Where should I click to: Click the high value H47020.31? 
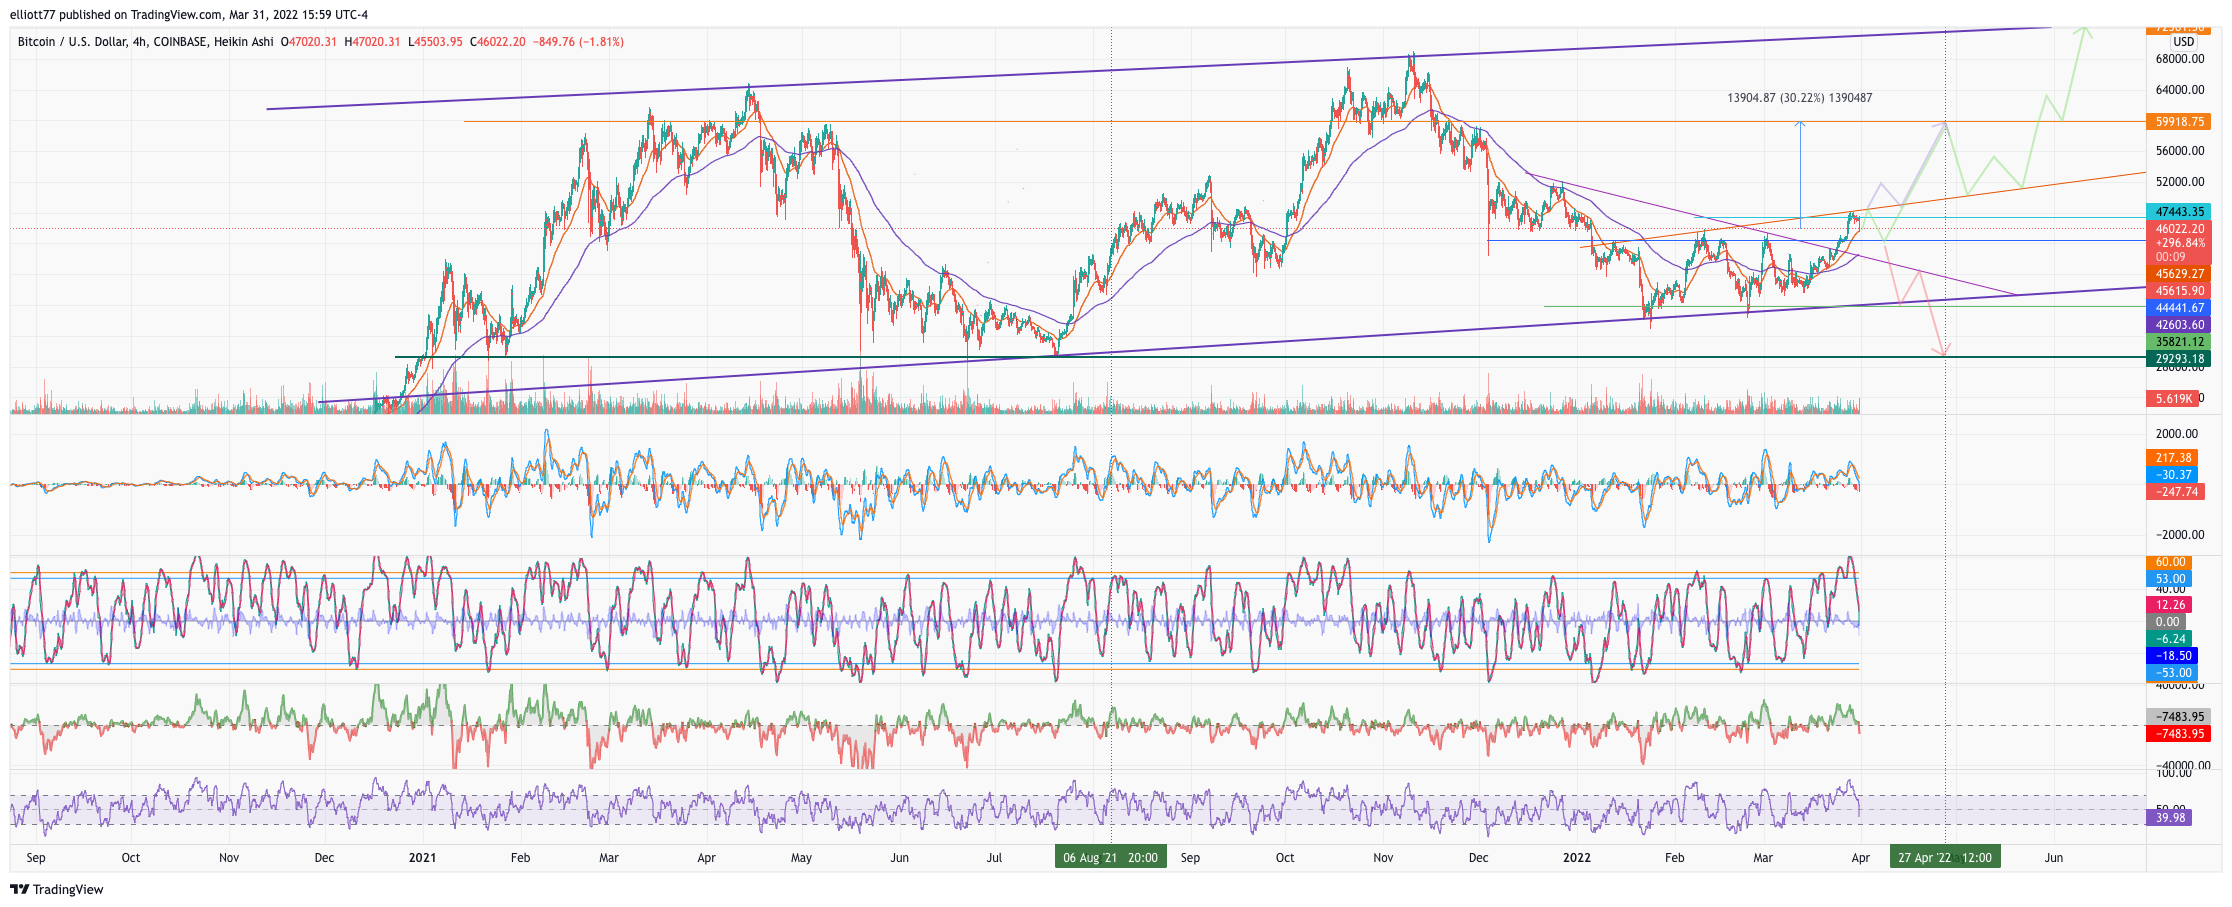372,42
